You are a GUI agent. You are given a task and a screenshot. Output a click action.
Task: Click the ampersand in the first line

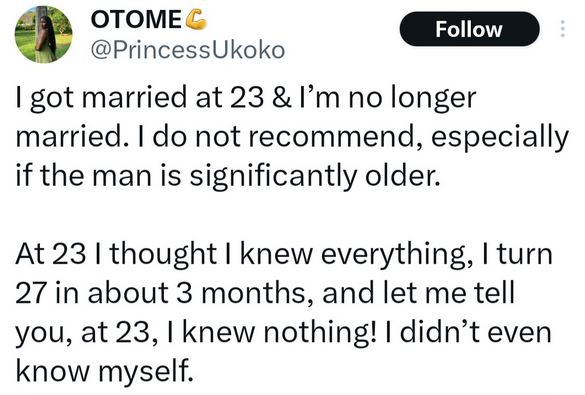click(282, 99)
